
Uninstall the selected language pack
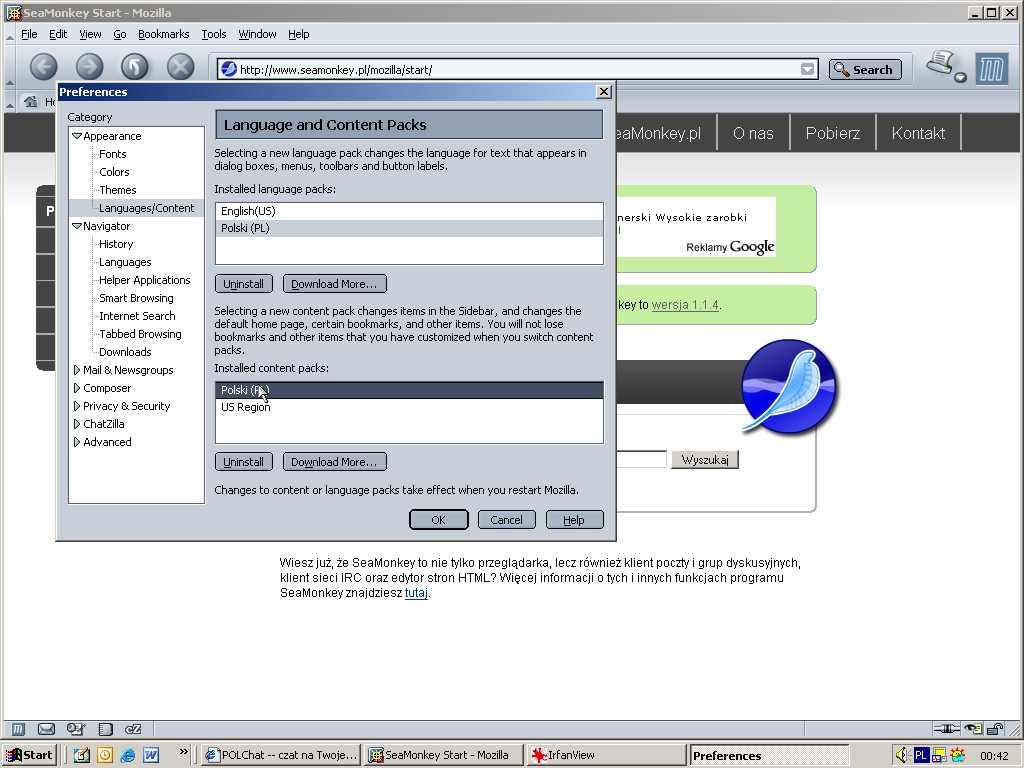[244, 283]
